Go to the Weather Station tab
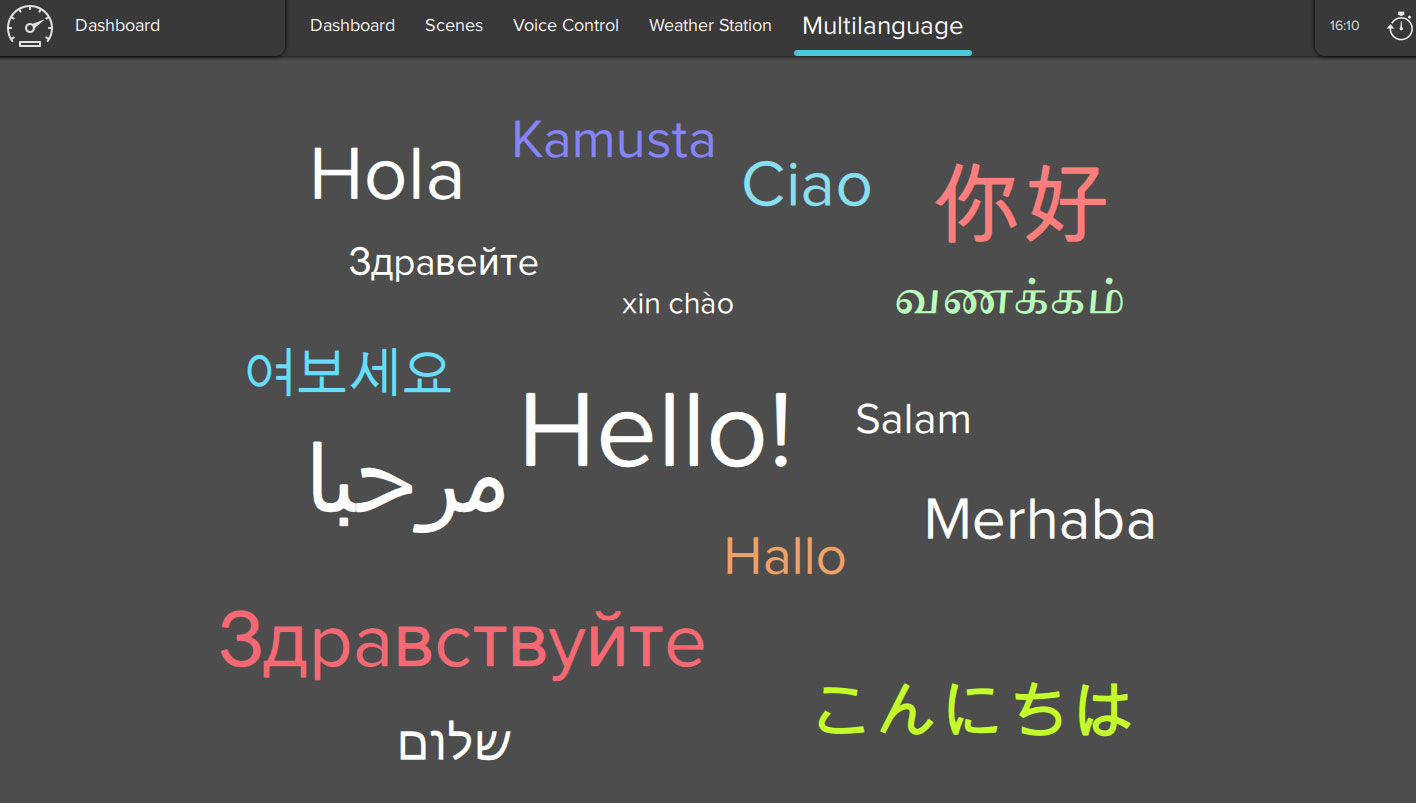 click(710, 26)
